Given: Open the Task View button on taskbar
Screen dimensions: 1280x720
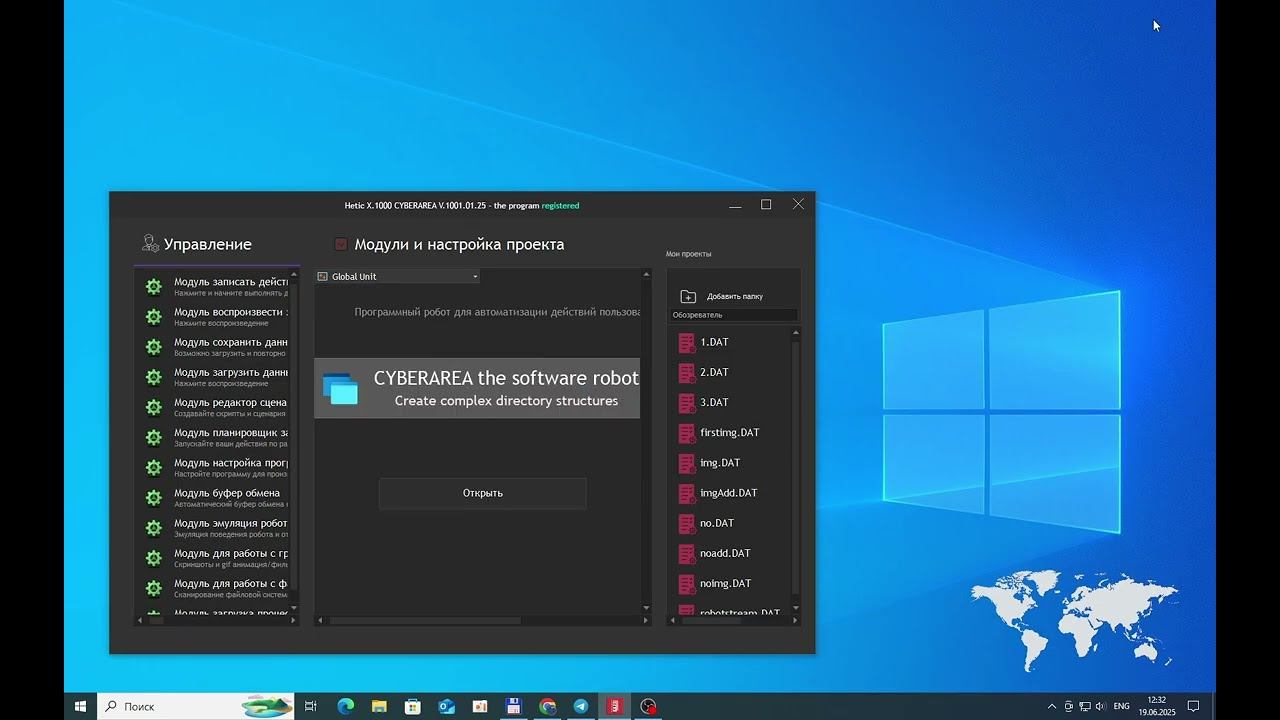Looking at the screenshot, I should click(311, 706).
